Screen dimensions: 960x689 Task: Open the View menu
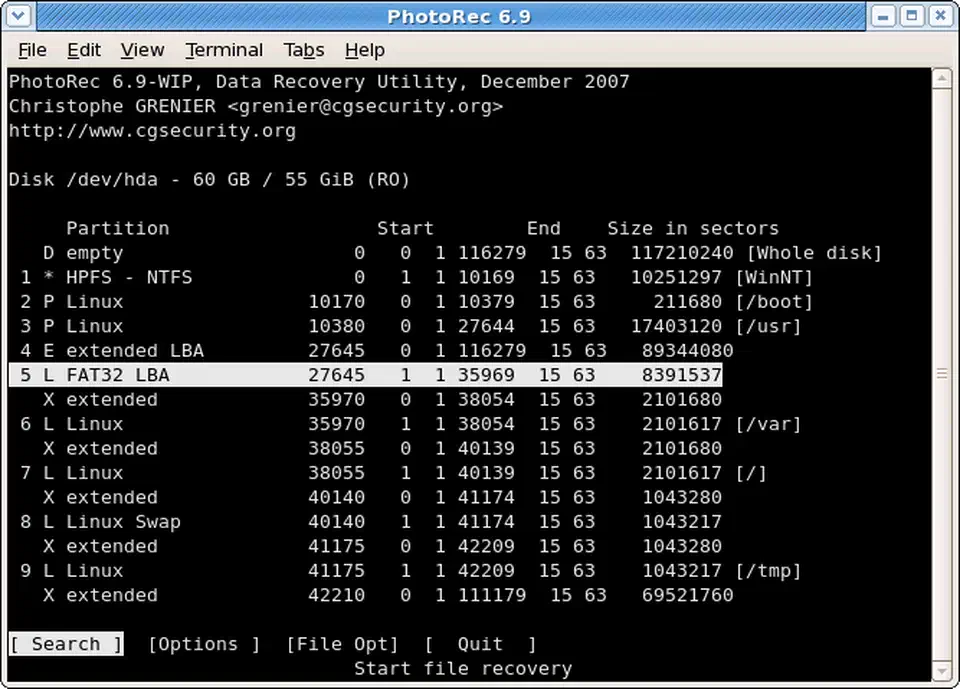point(142,50)
